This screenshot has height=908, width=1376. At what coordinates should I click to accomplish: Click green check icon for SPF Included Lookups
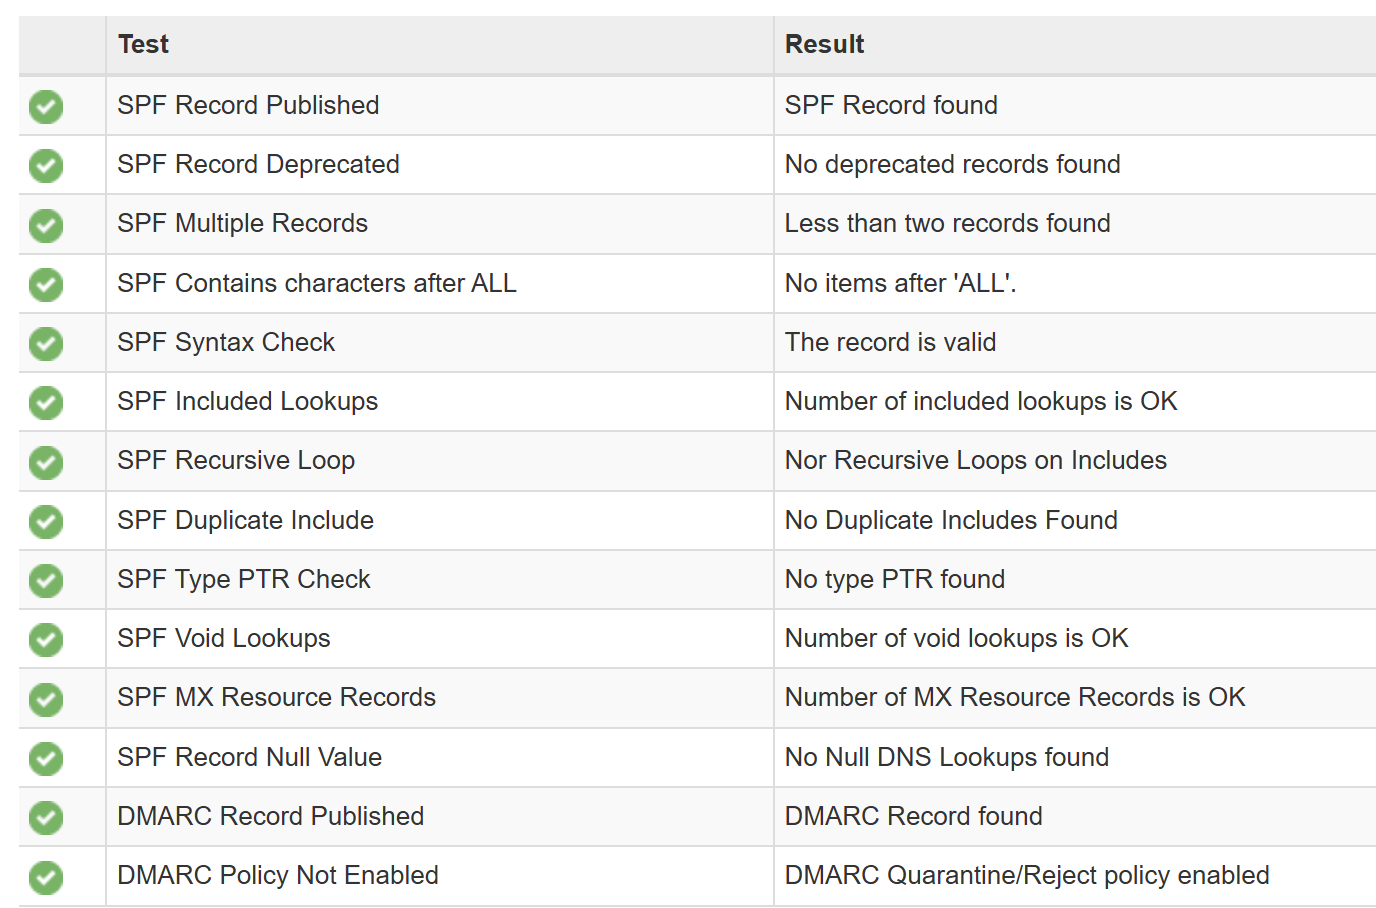(x=46, y=402)
